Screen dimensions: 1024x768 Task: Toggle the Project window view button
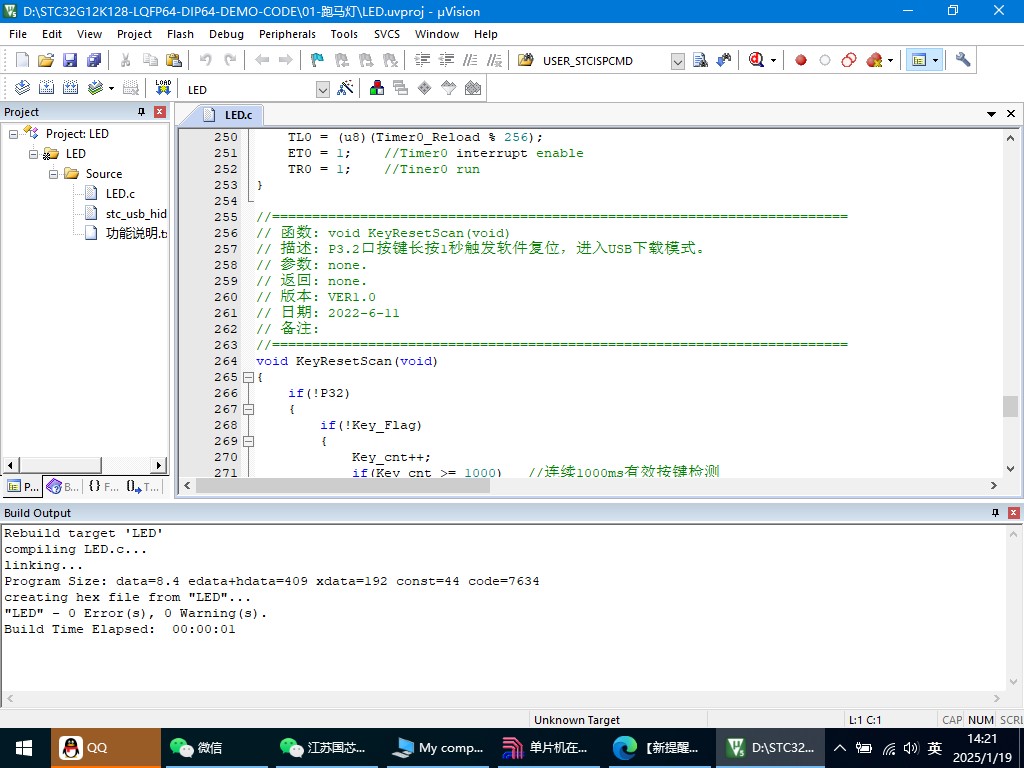[920, 60]
